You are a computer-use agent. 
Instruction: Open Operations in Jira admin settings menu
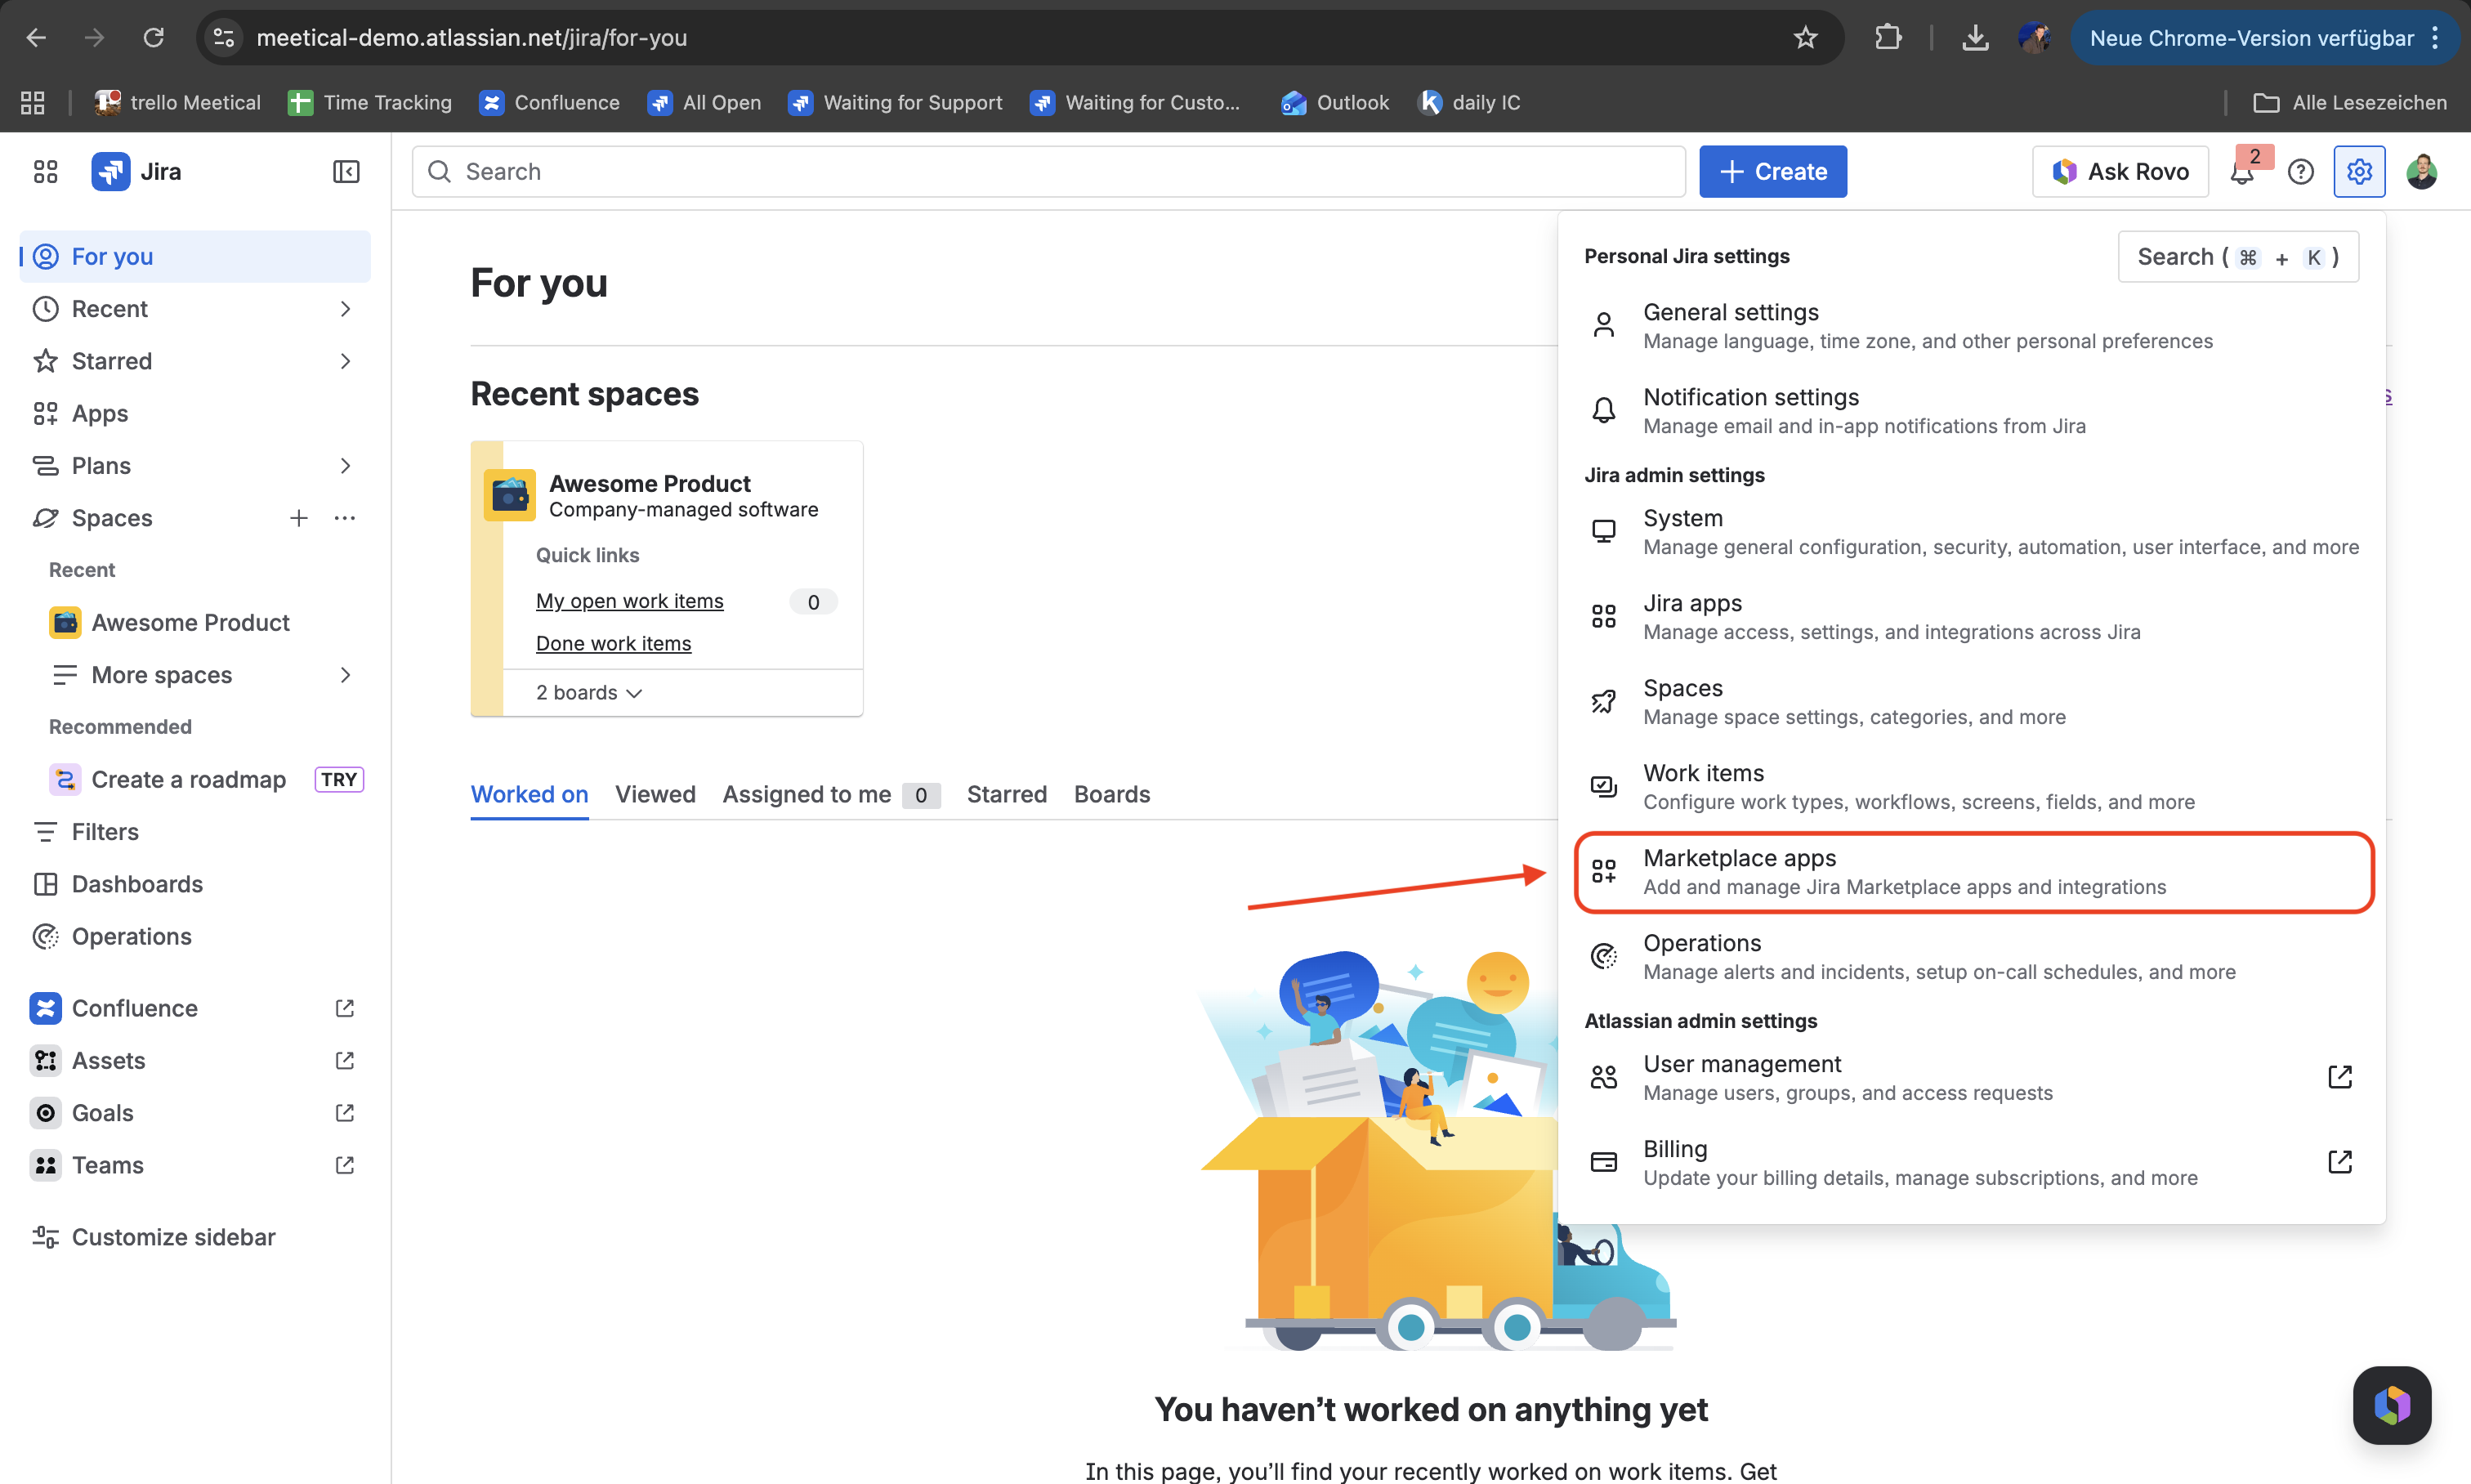1971,957
